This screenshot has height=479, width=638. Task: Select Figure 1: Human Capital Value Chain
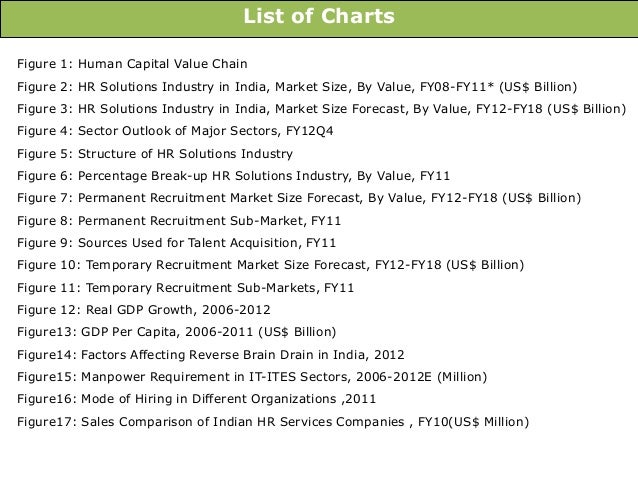click(x=132, y=64)
